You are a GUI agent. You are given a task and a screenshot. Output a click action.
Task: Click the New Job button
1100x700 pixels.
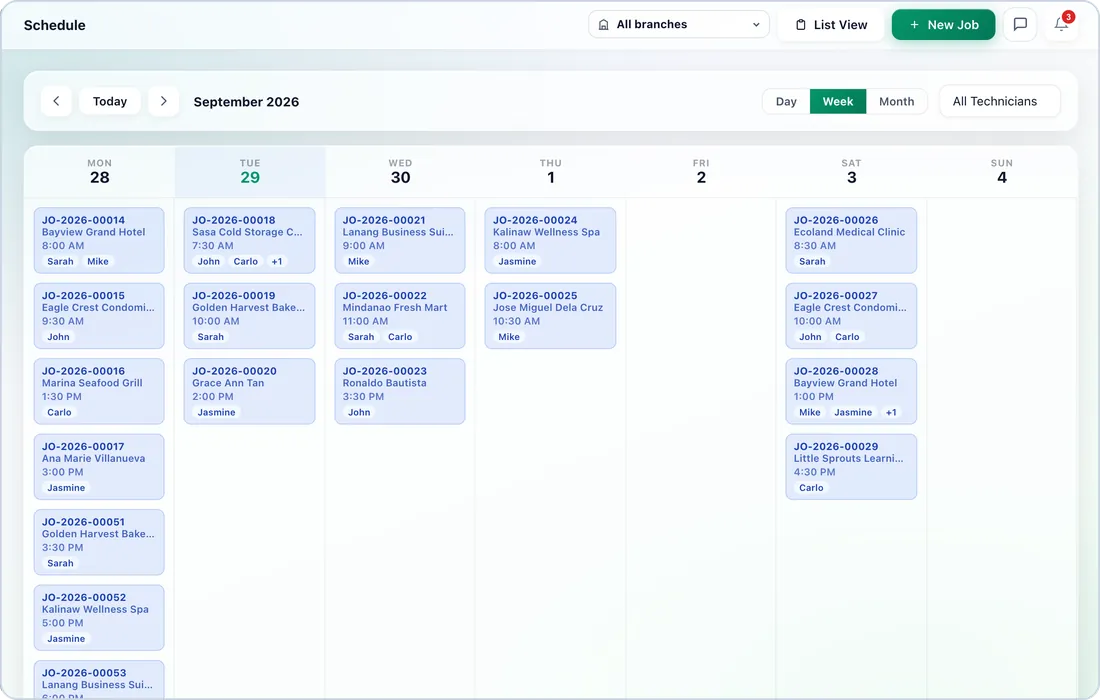click(x=944, y=25)
